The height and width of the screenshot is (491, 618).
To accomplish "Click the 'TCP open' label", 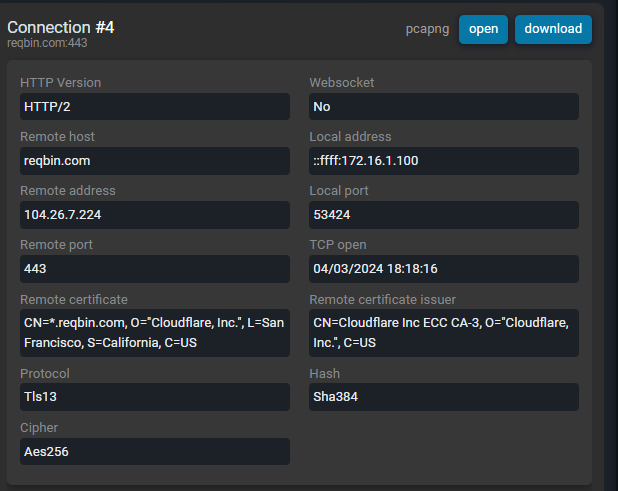I will [338, 245].
